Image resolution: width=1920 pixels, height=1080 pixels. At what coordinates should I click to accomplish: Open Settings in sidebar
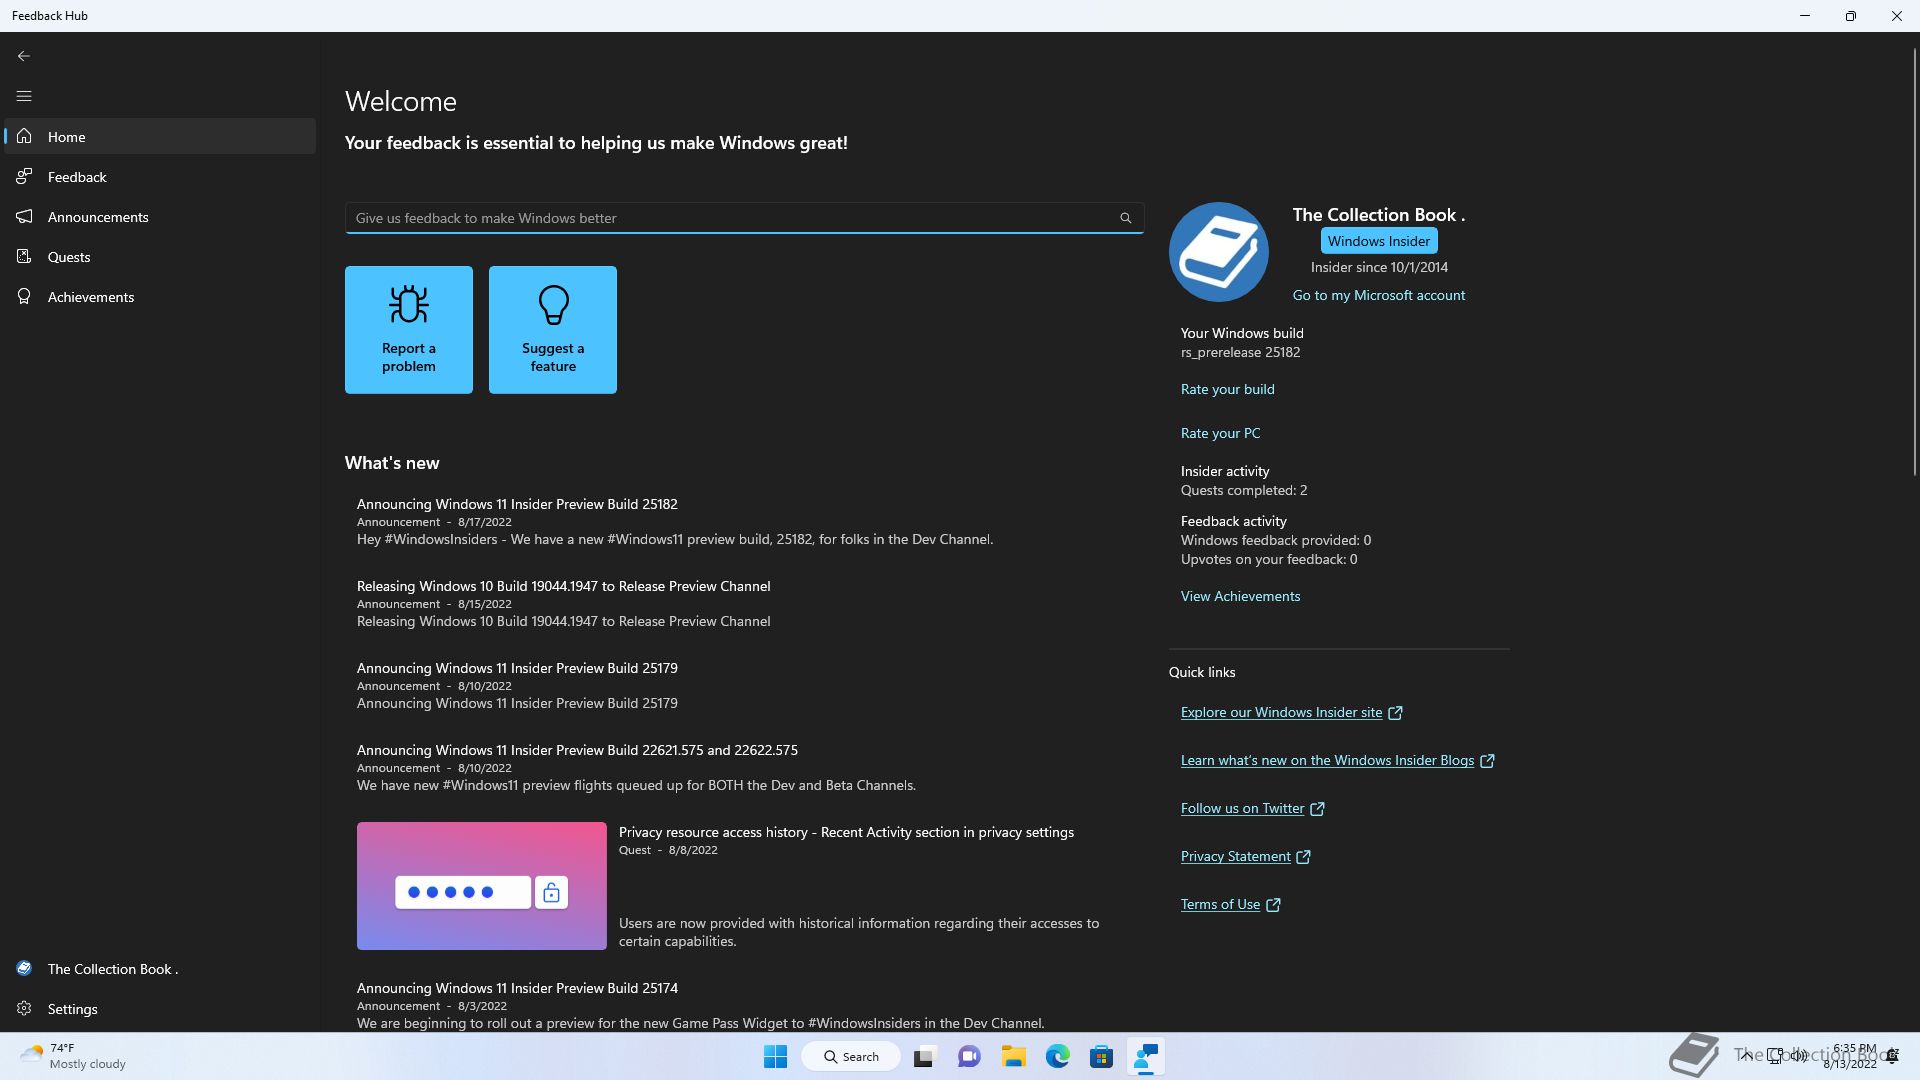pyautogui.click(x=160, y=1008)
